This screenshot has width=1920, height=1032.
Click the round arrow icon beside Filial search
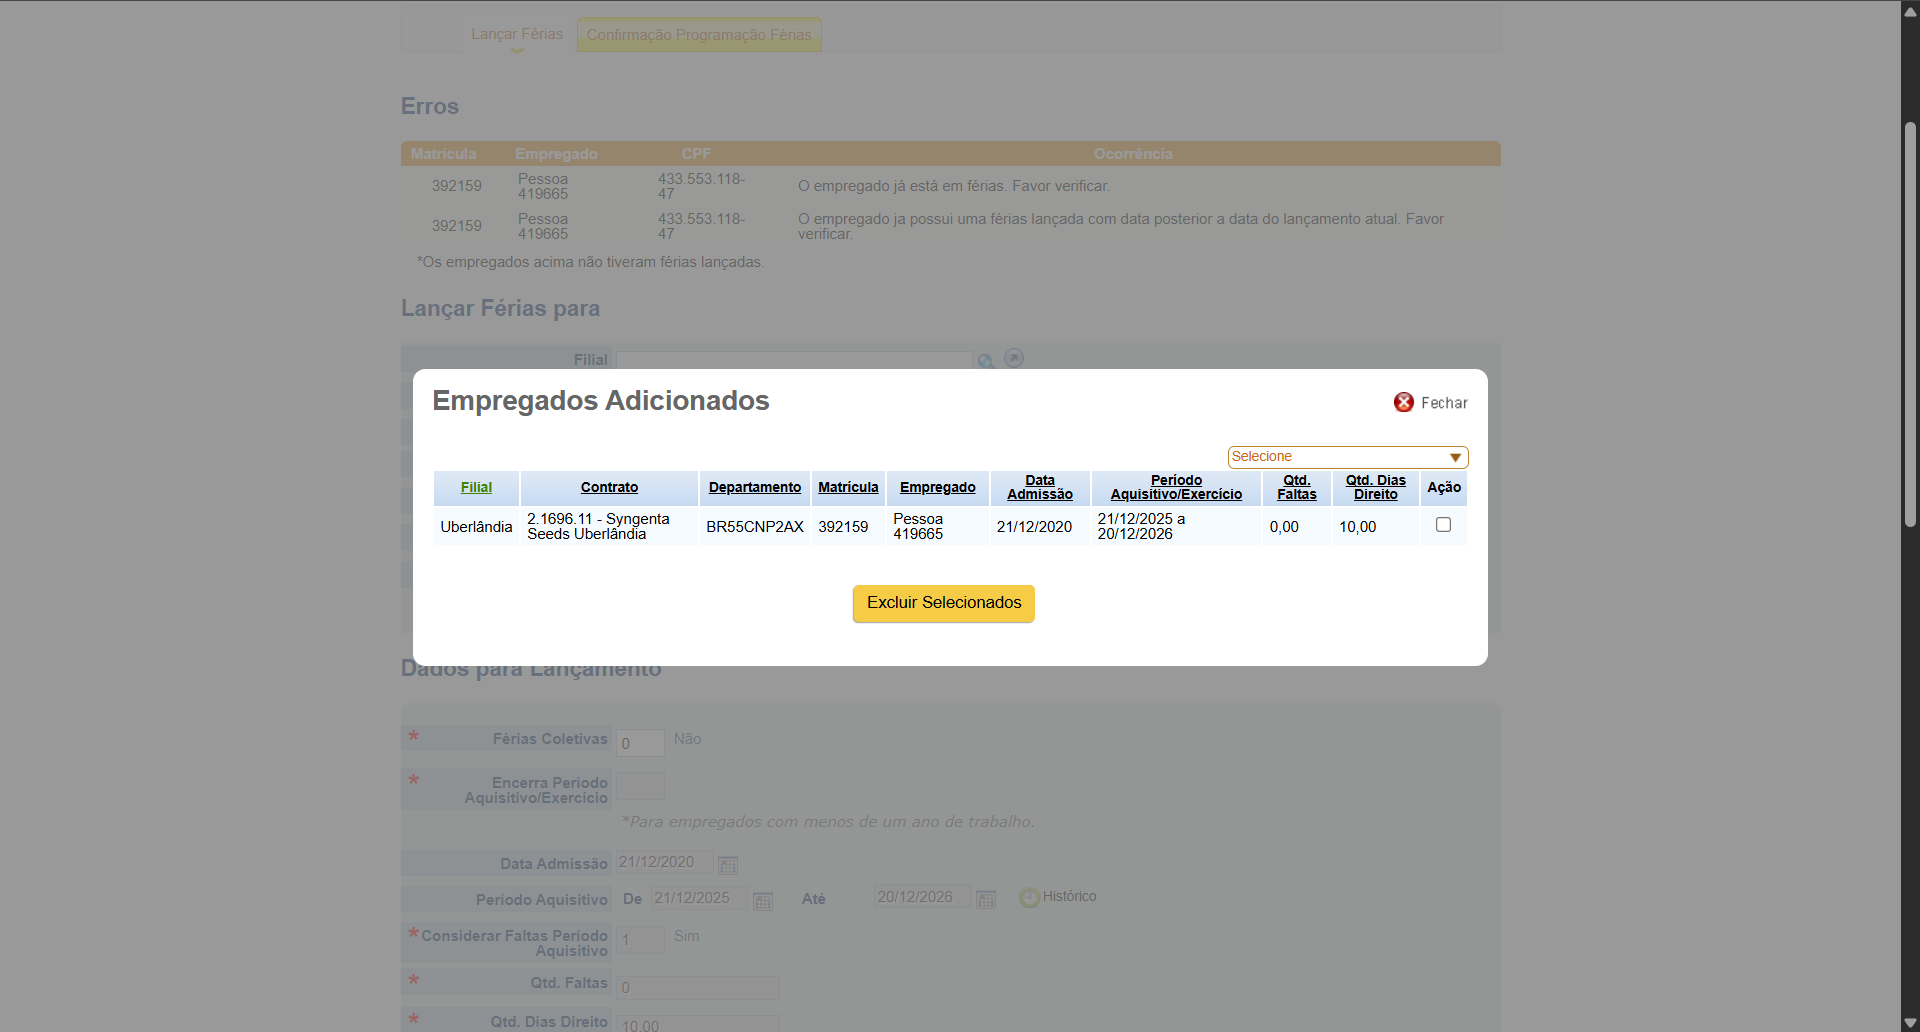(x=1014, y=358)
